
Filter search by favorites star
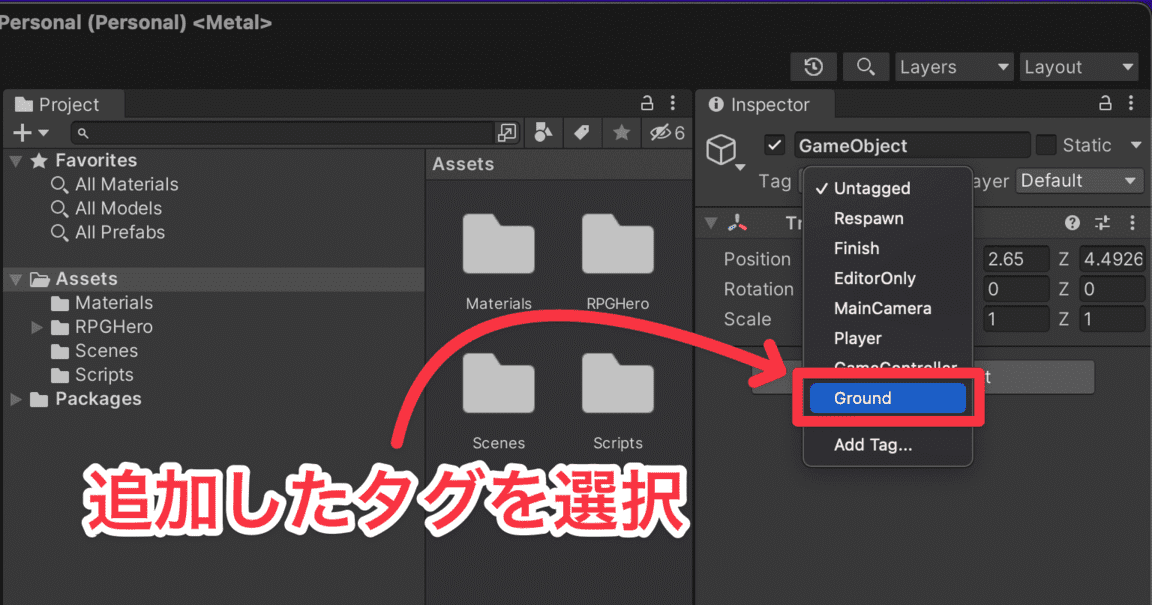(621, 131)
